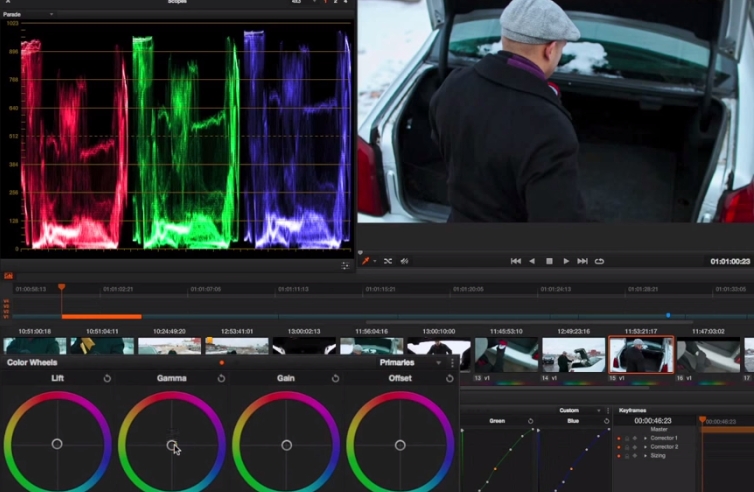Image resolution: width=754 pixels, height=492 pixels.
Task: Click the Gain wheel center point
Action: tap(286, 445)
